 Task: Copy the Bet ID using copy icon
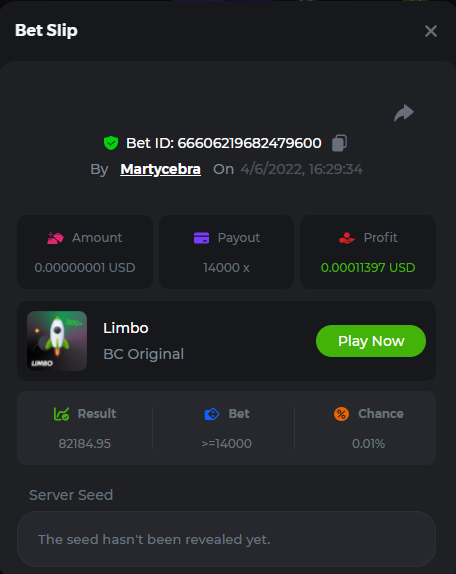[x=339, y=143]
